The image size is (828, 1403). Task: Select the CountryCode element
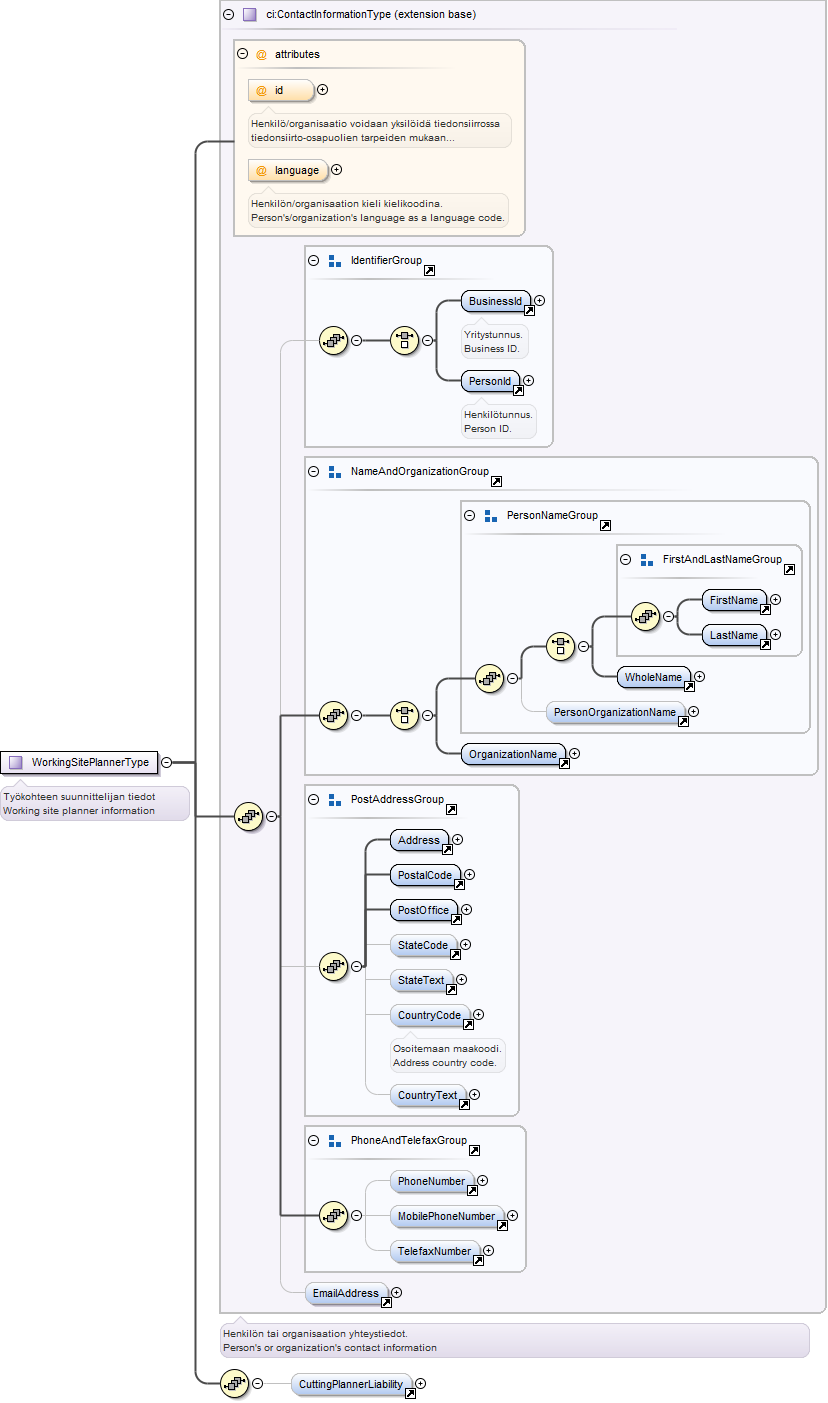[x=430, y=1016]
